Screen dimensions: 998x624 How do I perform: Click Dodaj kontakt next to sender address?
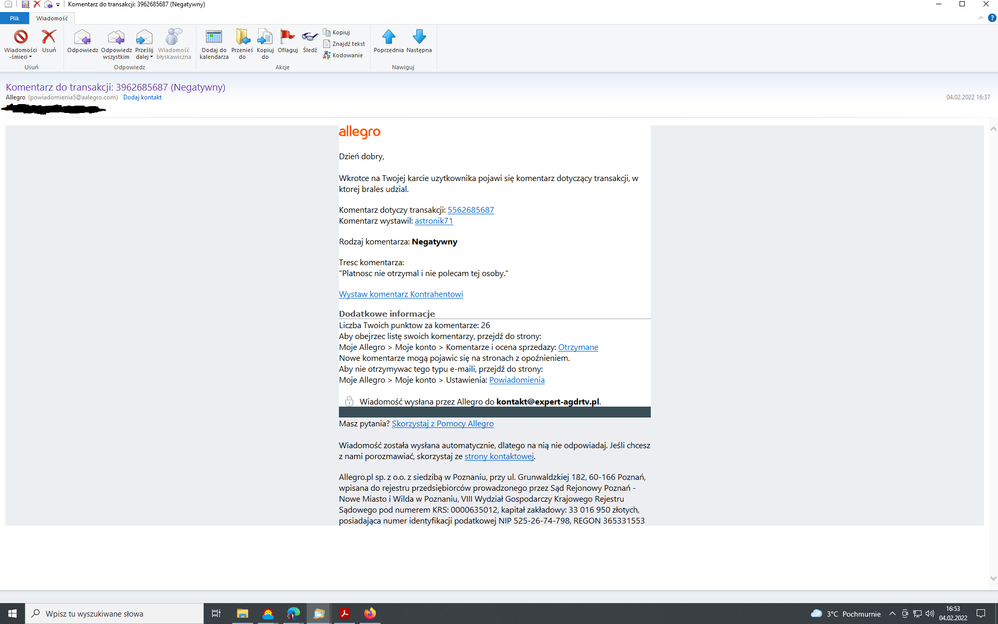tap(141, 97)
